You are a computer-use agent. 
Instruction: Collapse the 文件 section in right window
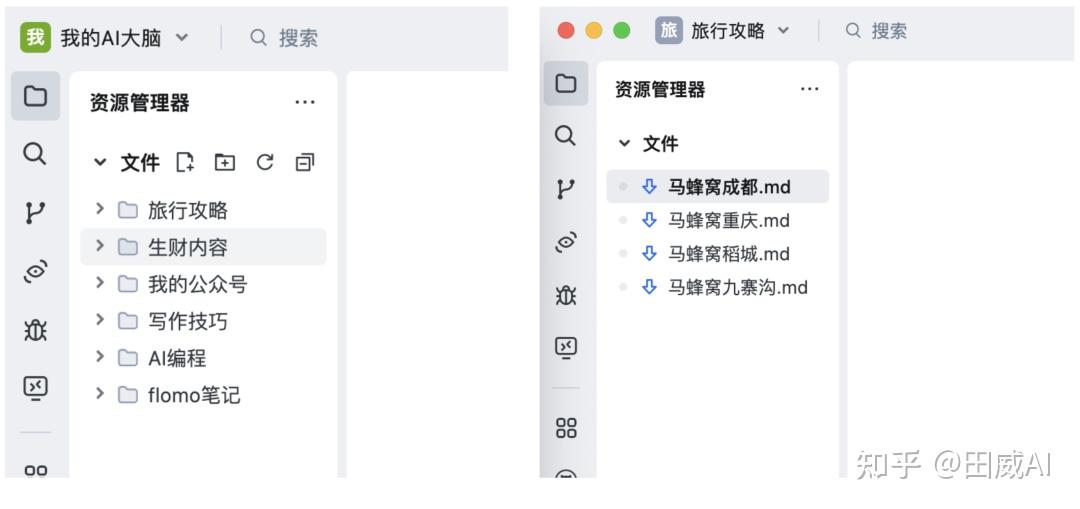(x=625, y=144)
